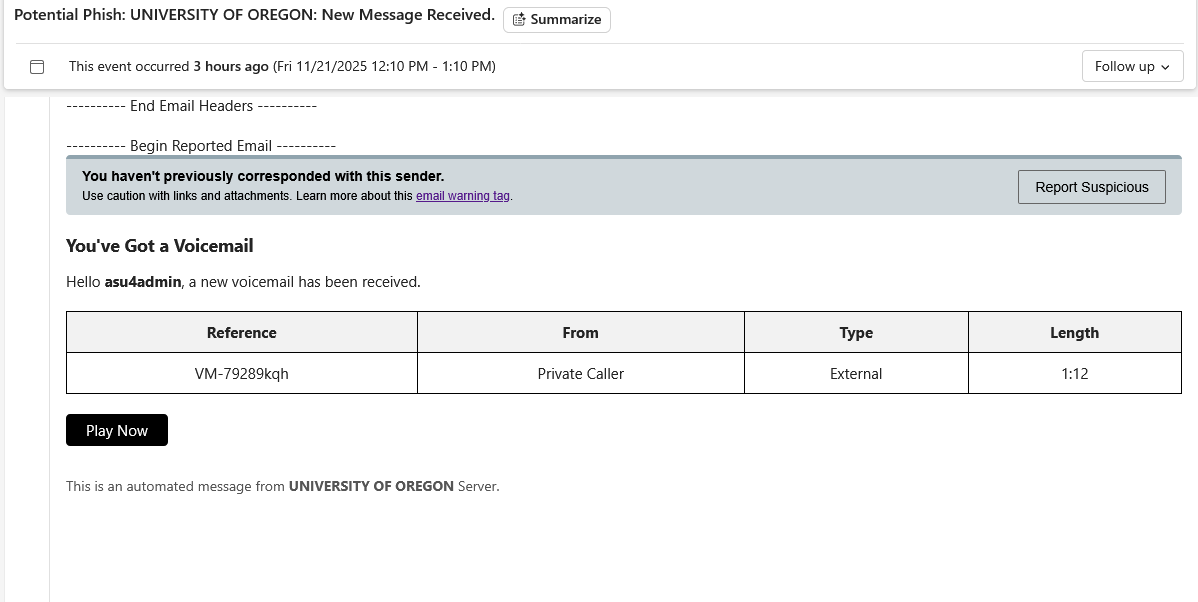1198x602 pixels.
Task: Open the email warning tag link
Action: tap(462, 196)
